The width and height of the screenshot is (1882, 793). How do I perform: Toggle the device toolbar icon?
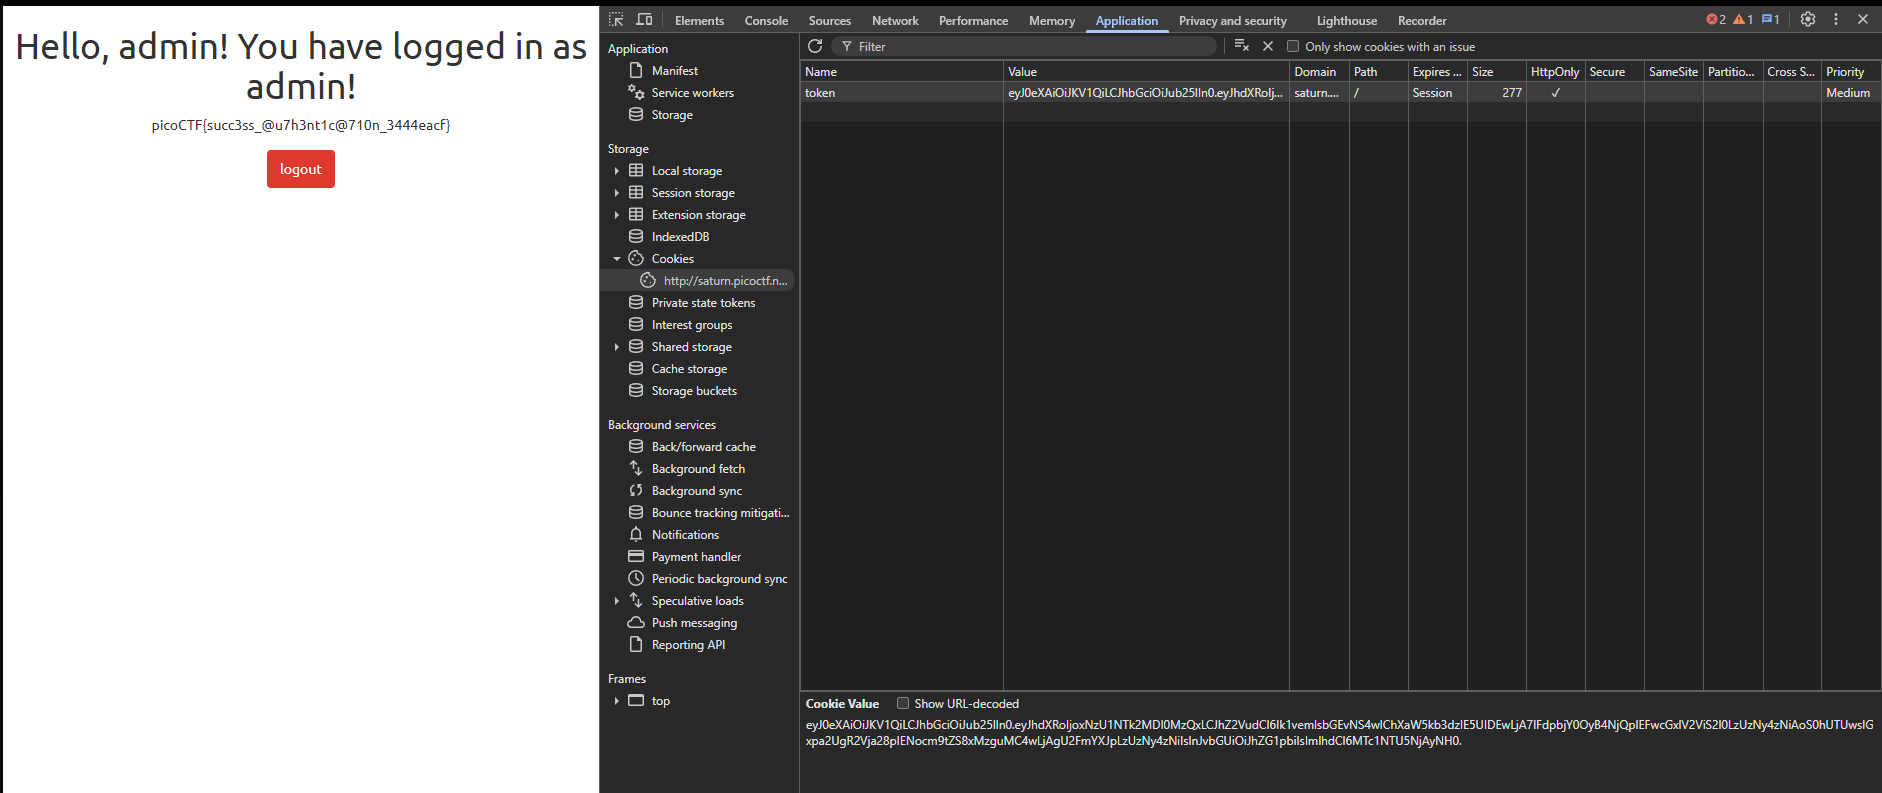click(x=644, y=20)
